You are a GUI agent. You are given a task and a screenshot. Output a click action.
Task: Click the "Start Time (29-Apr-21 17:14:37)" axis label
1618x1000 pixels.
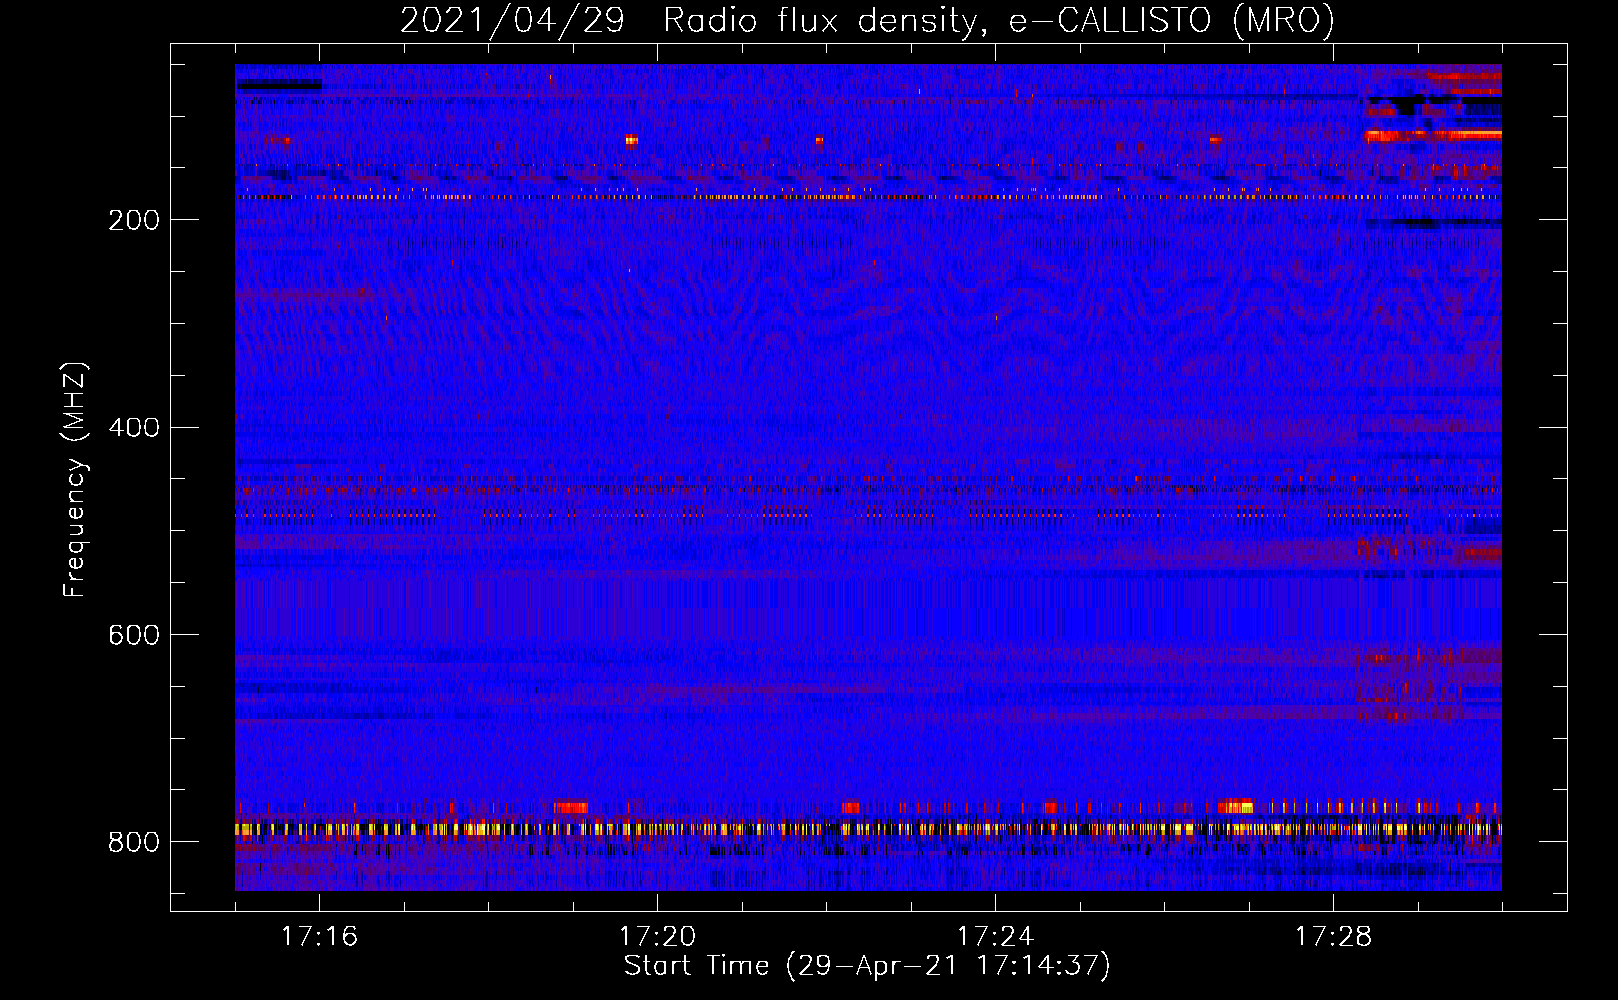(867, 966)
